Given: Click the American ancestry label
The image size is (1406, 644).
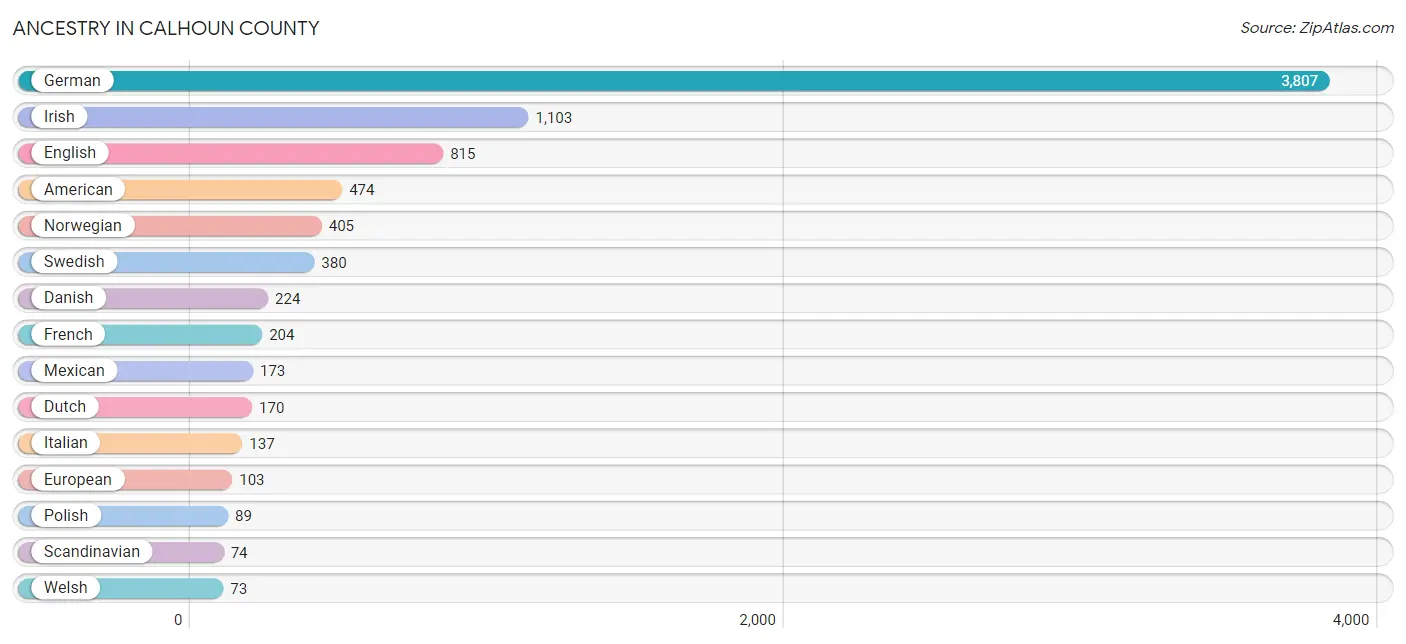Looking at the screenshot, I should coord(78,189).
